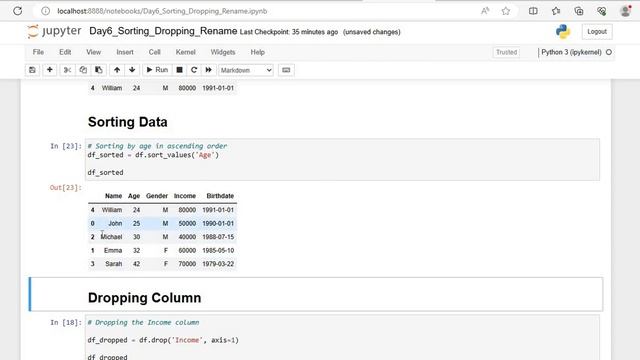Image resolution: width=640 pixels, height=360 pixels.
Task: Click into the df.drop Income code cell
Action: 342,338
